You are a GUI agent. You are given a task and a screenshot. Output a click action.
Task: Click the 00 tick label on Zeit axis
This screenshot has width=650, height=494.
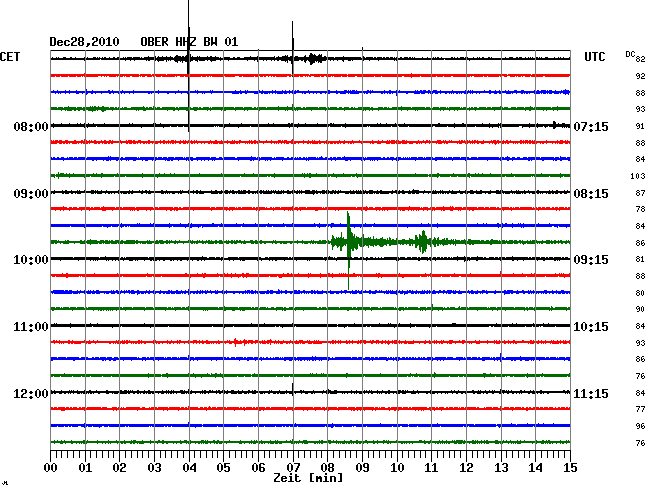50,467
